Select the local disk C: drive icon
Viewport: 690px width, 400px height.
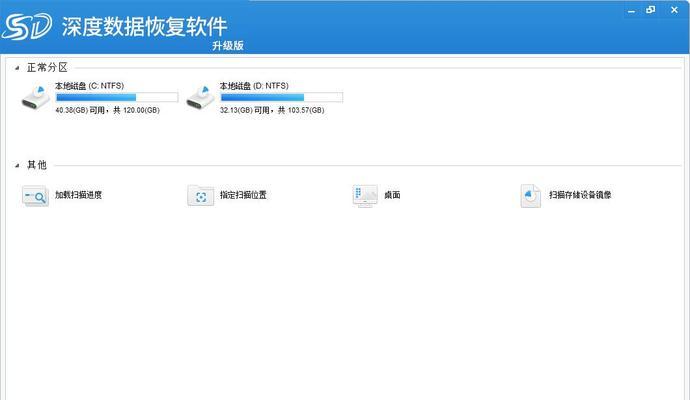click(36, 97)
